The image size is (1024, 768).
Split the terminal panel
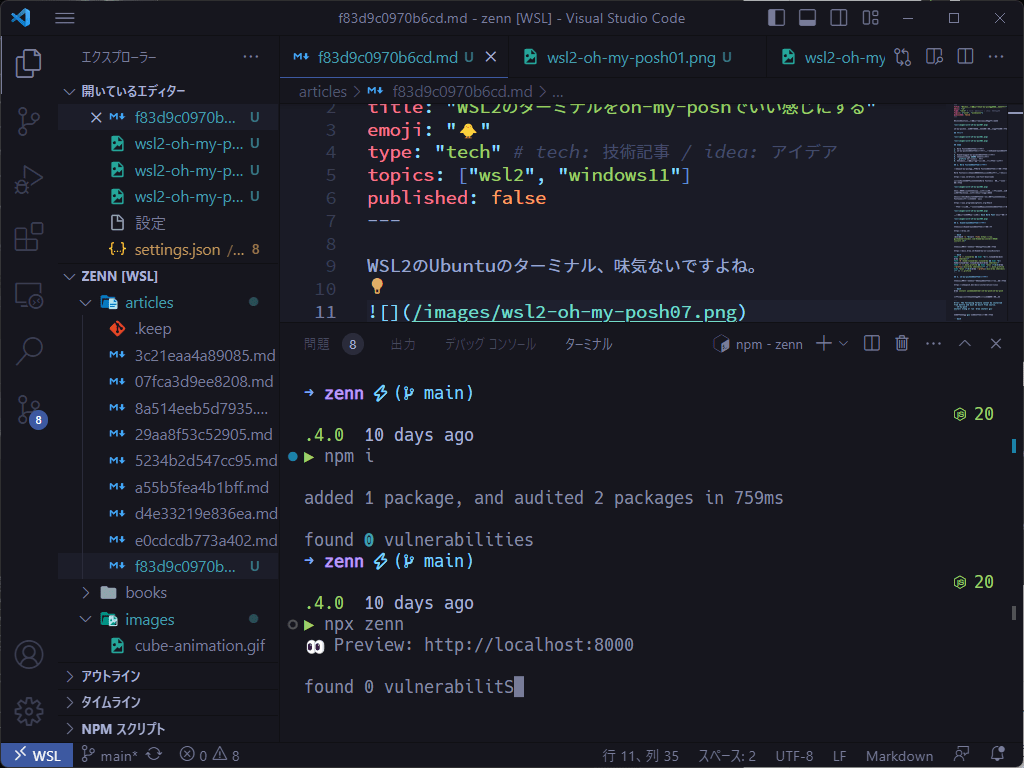click(x=871, y=344)
